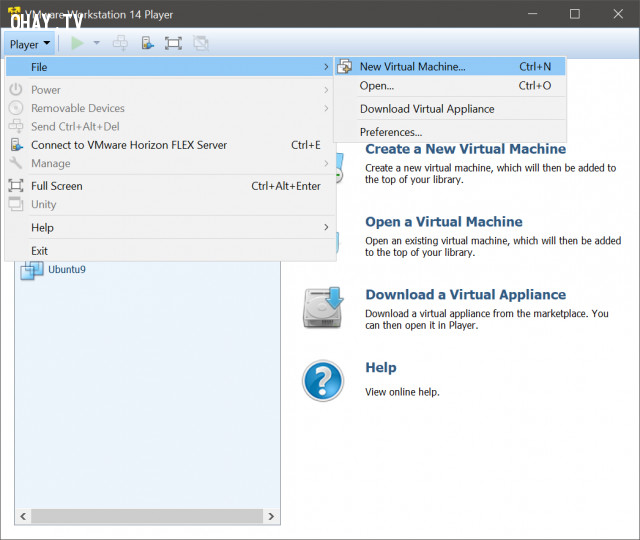Screen dimensions: 640x540
Task: Click the Horizon FLEX Server toolbar icon
Action: (x=147, y=43)
